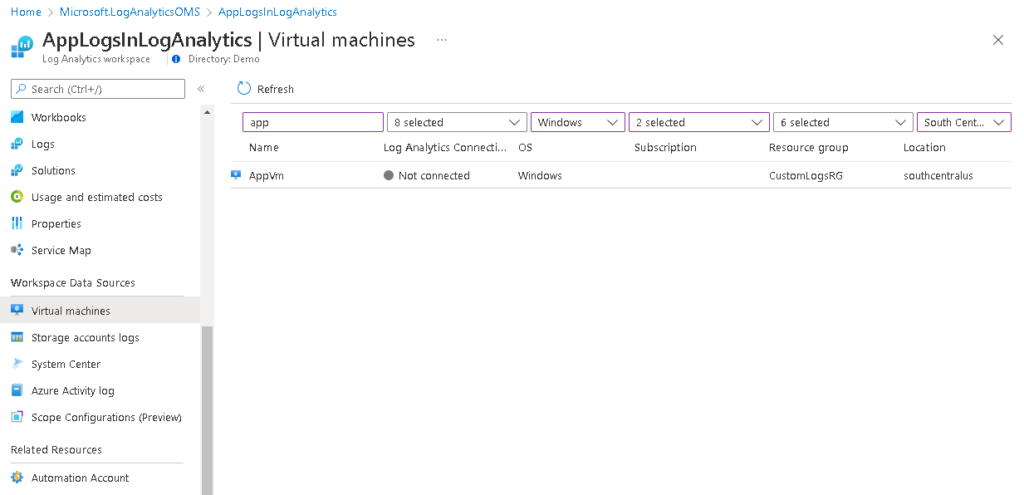Click the Automation Account gear icon
This screenshot has height=495, width=1024.
17,478
